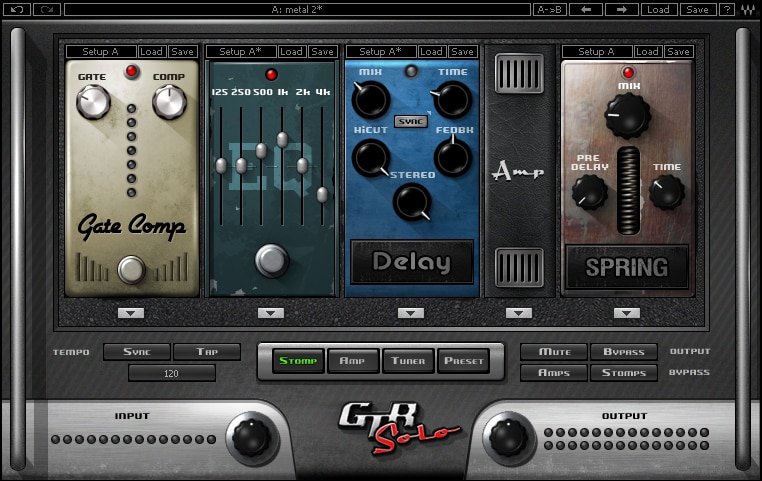
Task: Click the 250 Hz EQ slider handle
Action: pos(241,166)
